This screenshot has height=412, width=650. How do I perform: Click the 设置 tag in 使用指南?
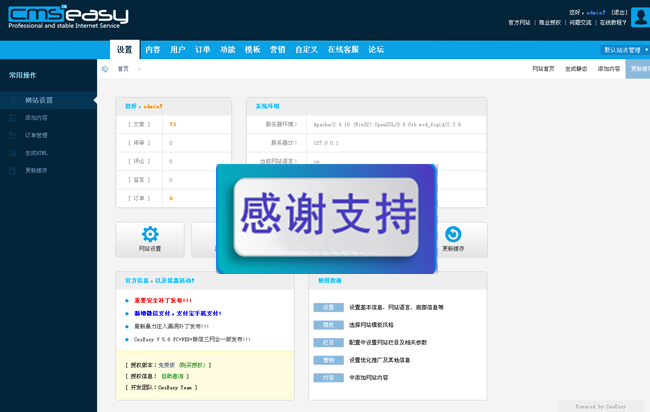(328, 308)
